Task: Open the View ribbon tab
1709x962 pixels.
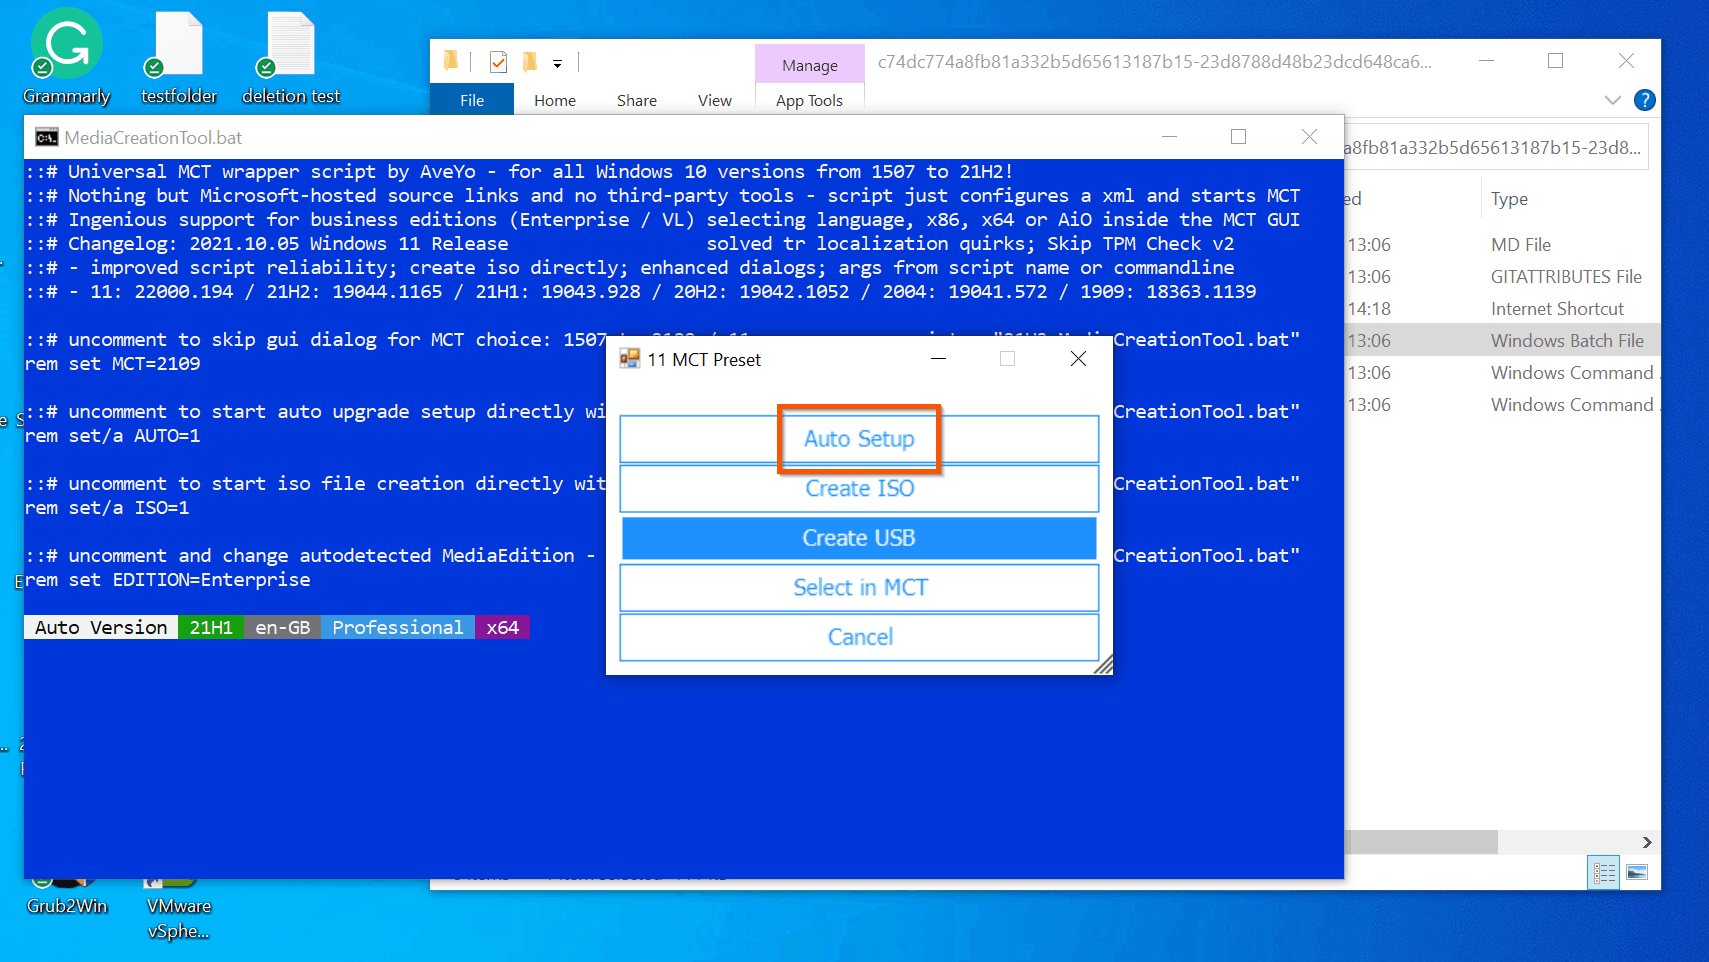Action: (715, 100)
